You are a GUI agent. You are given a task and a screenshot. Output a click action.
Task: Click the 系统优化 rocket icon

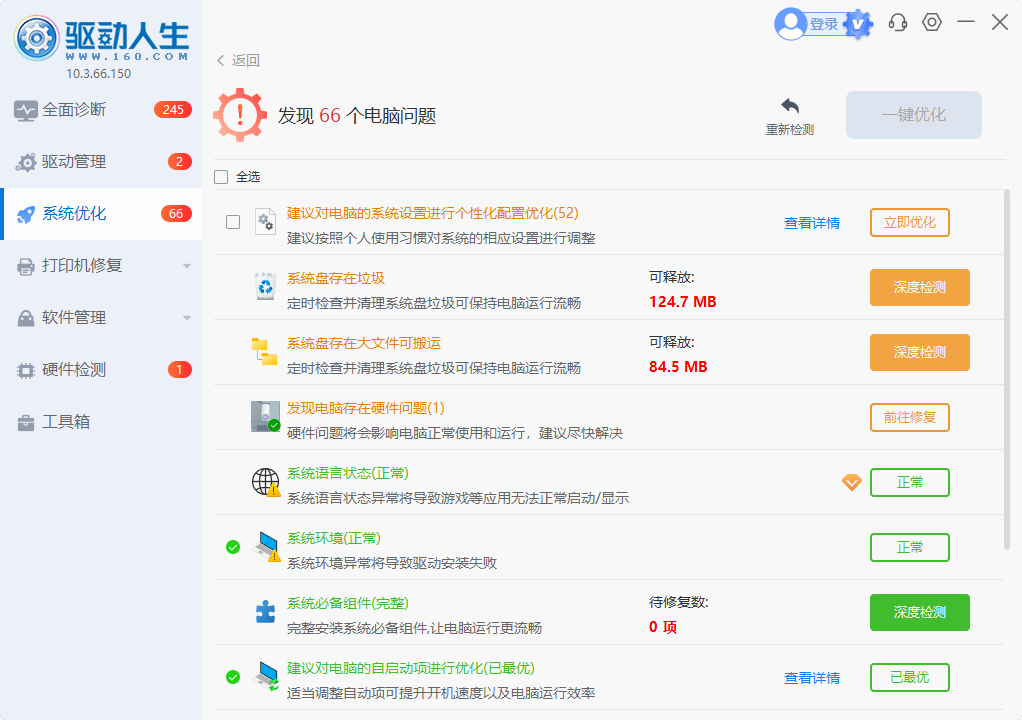pyautogui.click(x=25, y=214)
